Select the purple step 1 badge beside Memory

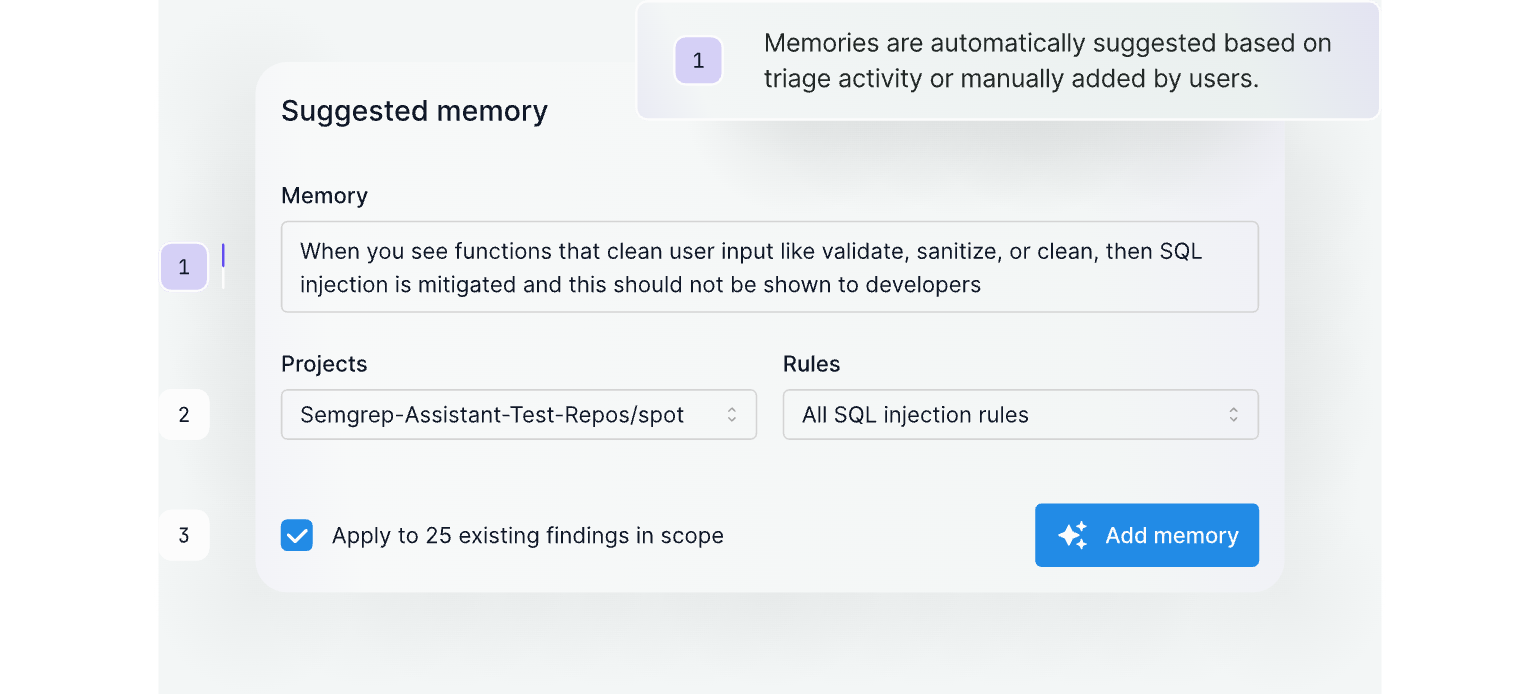tap(184, 267)
